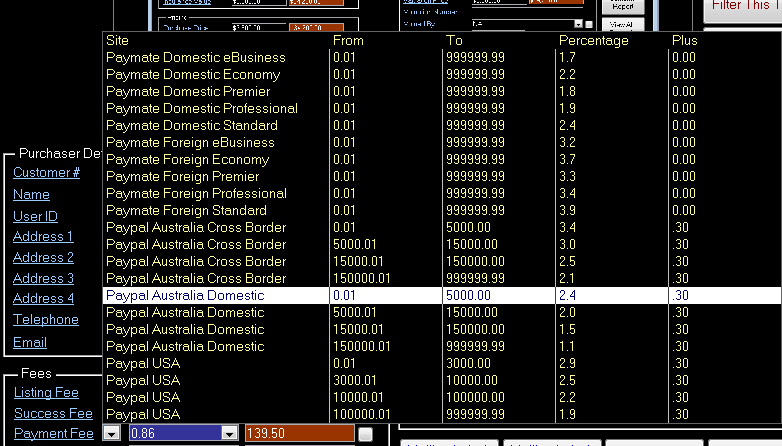Click the Filter This button
Image resolution: width=782 pixels, height=446 pixels.
click(744, 9)
